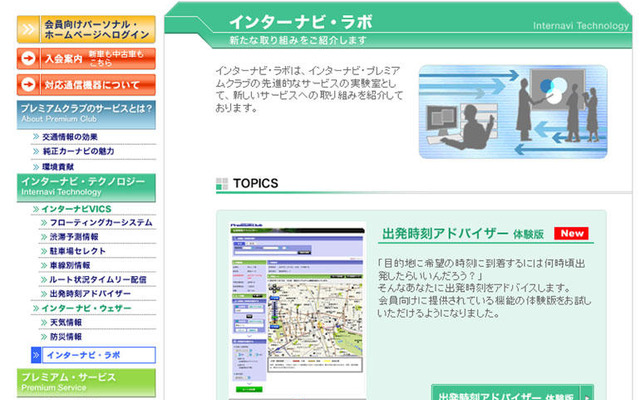Select 環境貢献 link

point(58,167)
